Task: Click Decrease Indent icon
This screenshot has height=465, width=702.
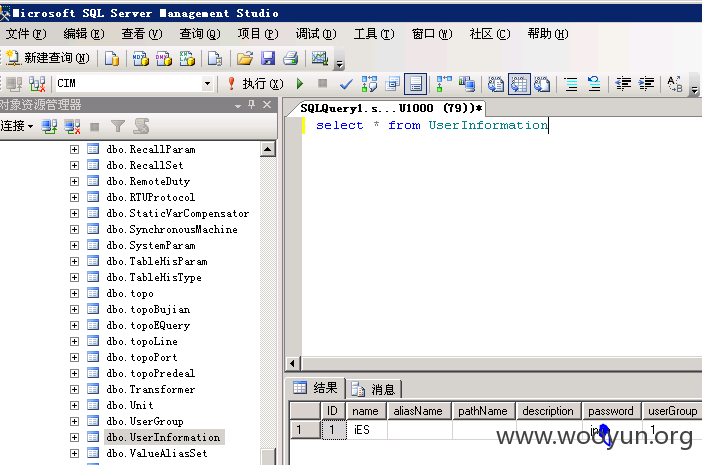Action: 623,84
